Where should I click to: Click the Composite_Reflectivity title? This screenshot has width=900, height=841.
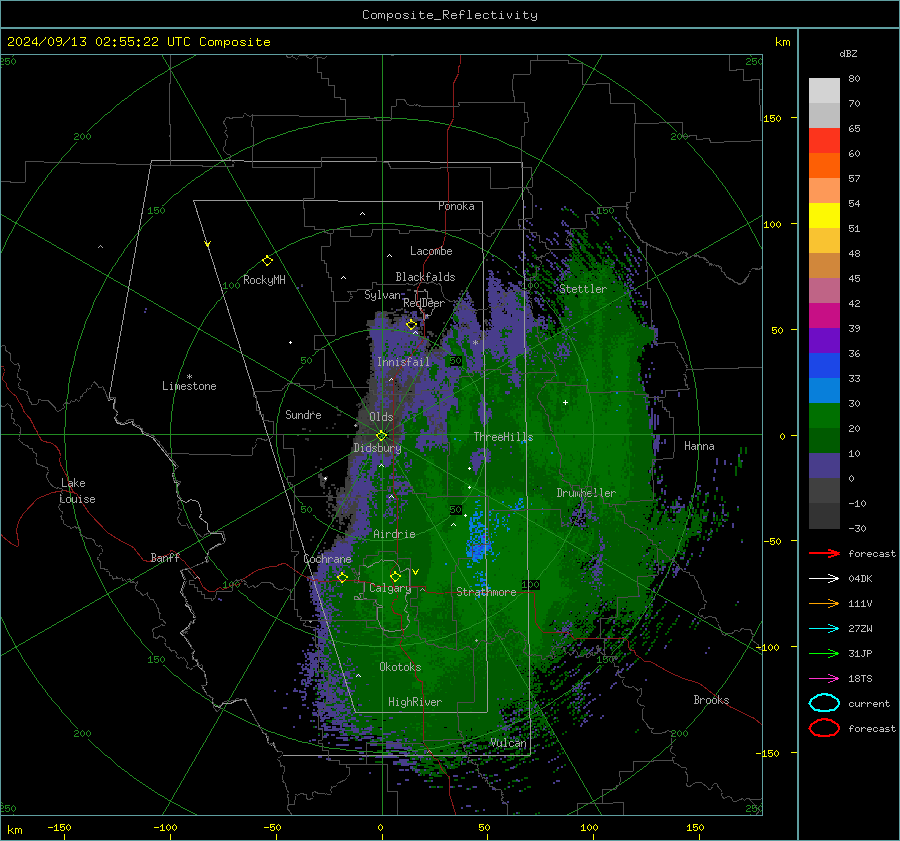point(450,15)
